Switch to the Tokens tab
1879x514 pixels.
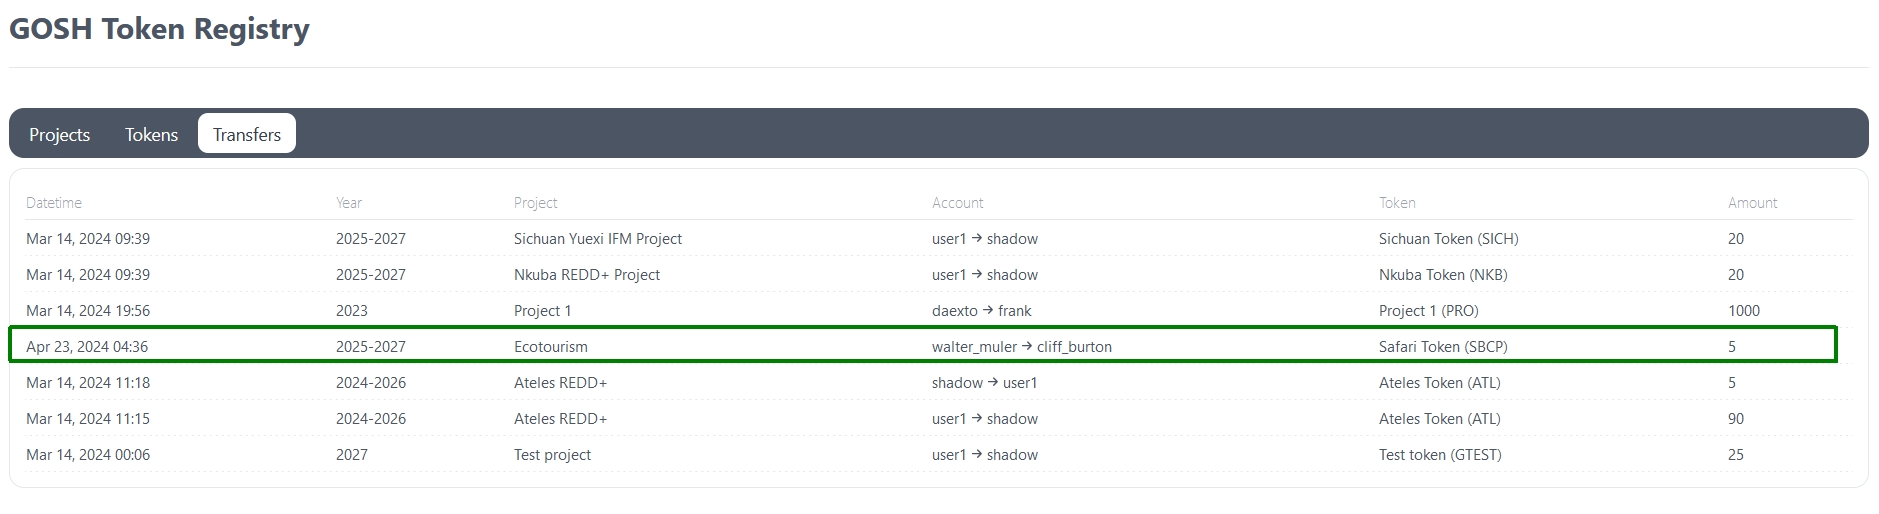(151, 134)
